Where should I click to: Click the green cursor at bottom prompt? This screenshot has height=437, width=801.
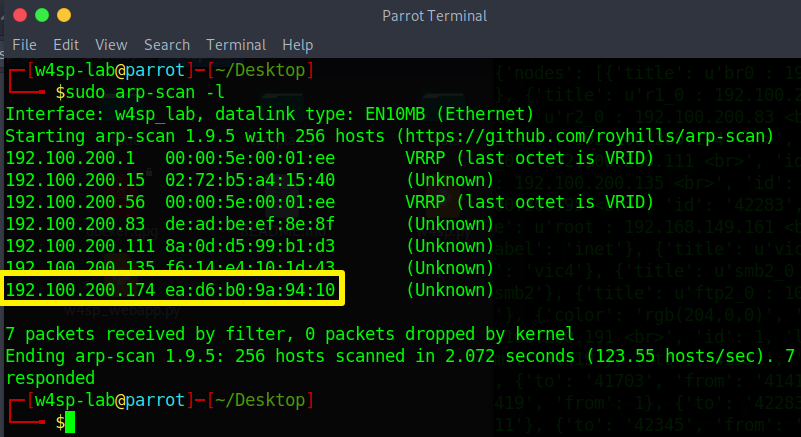(70, 422)
